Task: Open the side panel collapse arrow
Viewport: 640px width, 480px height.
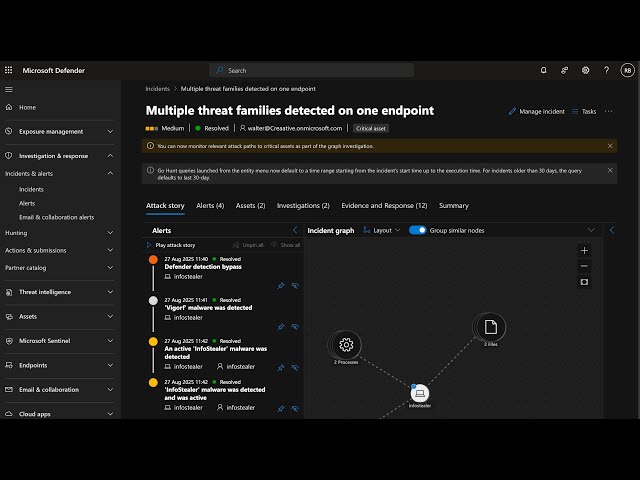Action: tap(612, 230)
